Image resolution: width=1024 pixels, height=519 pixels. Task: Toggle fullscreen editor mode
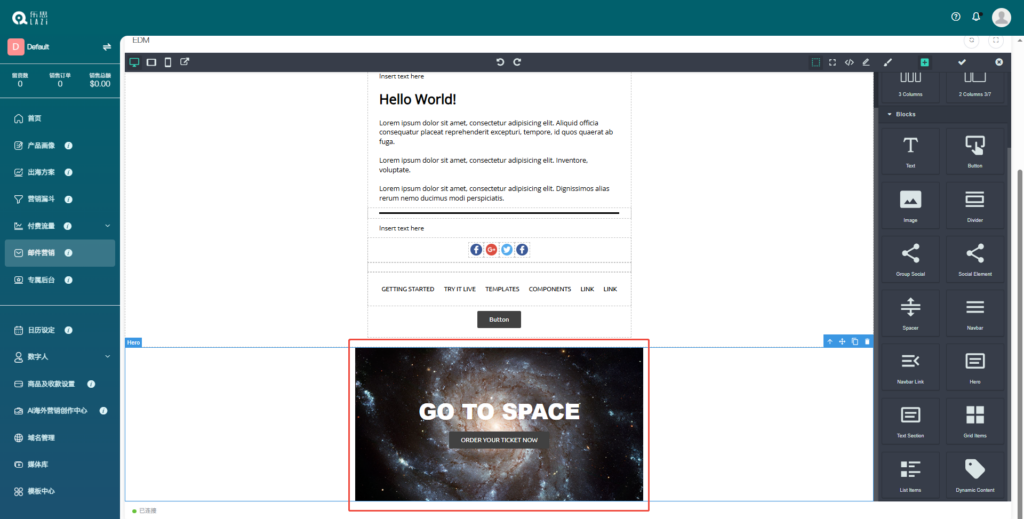pyautogui.click(x=832, y=62)
